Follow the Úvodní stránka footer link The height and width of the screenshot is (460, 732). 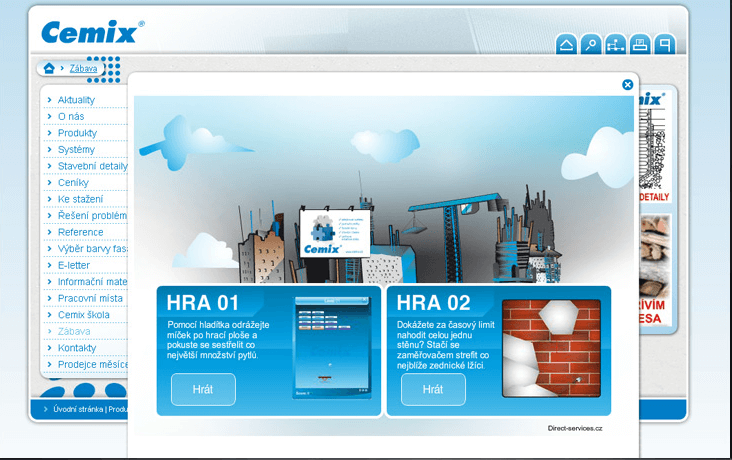pyautogui.click(x=78, y=409)
